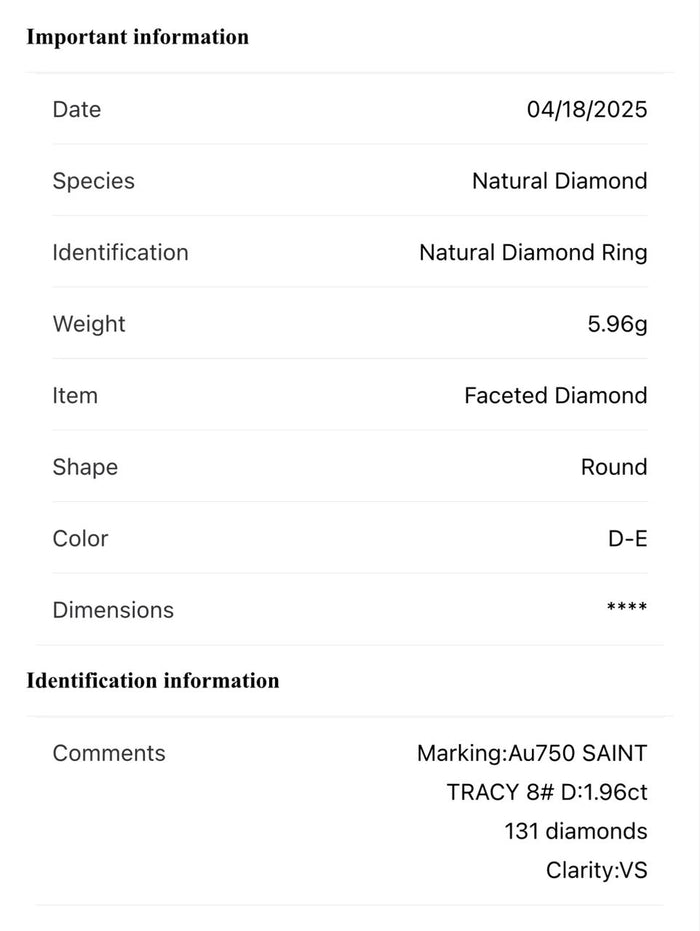Click the Clarity:VS comment text
This screenshot has height=931, width=700.
click(x=596, y=871)
